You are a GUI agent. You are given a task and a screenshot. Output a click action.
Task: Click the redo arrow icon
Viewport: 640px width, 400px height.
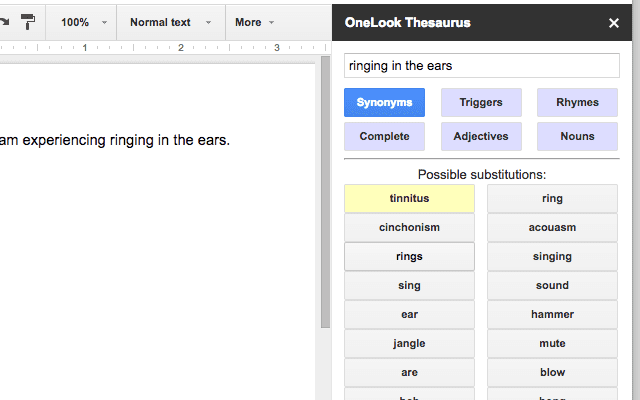[x=4, y=21]
